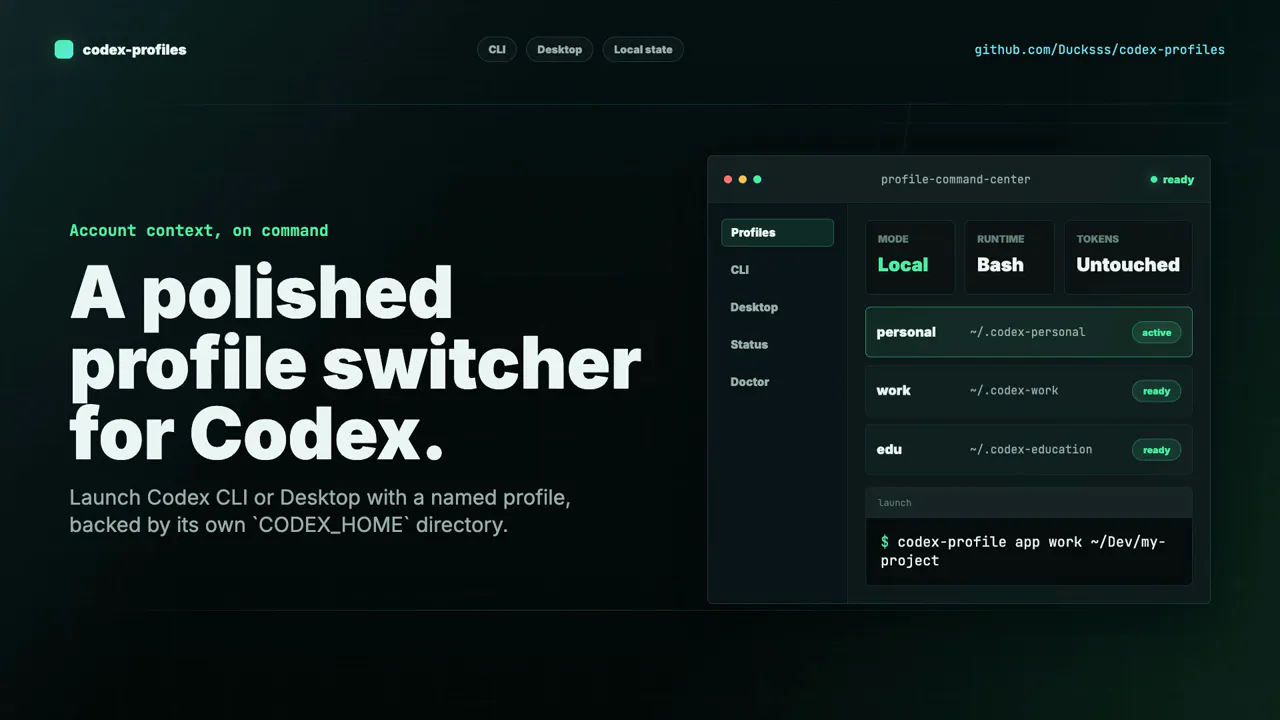Click the ~/.codex-education path text
The height and width of the screenshot is (720, 1280).
[x=1031, y=450]
